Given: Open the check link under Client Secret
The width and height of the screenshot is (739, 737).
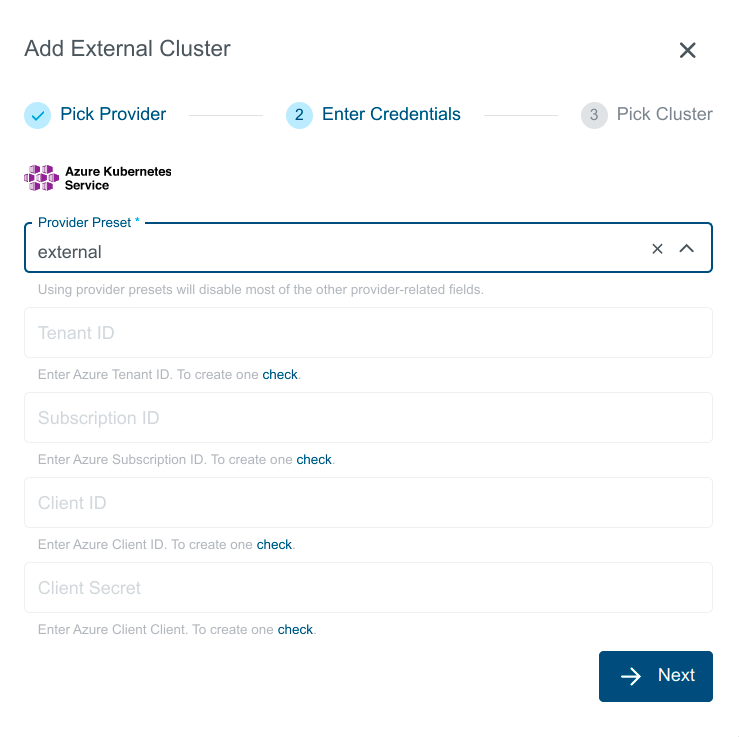Looking at the screenshot, I should tap(295, 630).
